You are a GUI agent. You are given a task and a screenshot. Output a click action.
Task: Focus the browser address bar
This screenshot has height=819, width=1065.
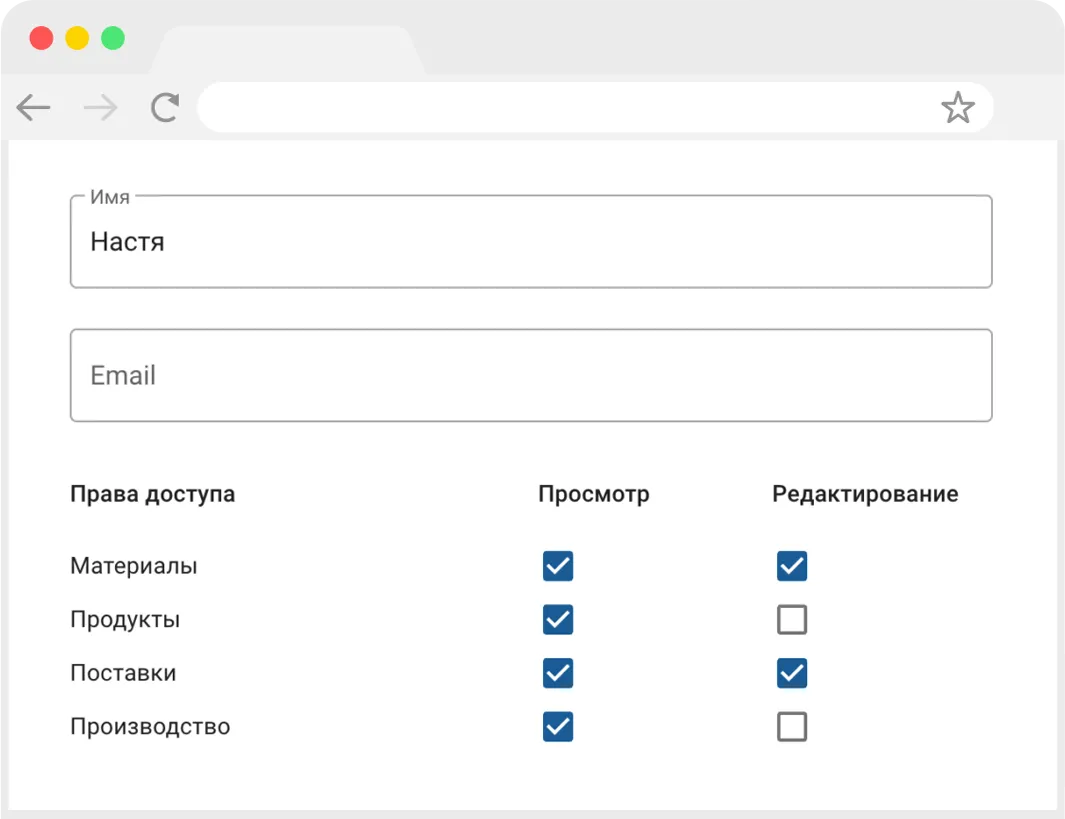click(x=595, y=107)
